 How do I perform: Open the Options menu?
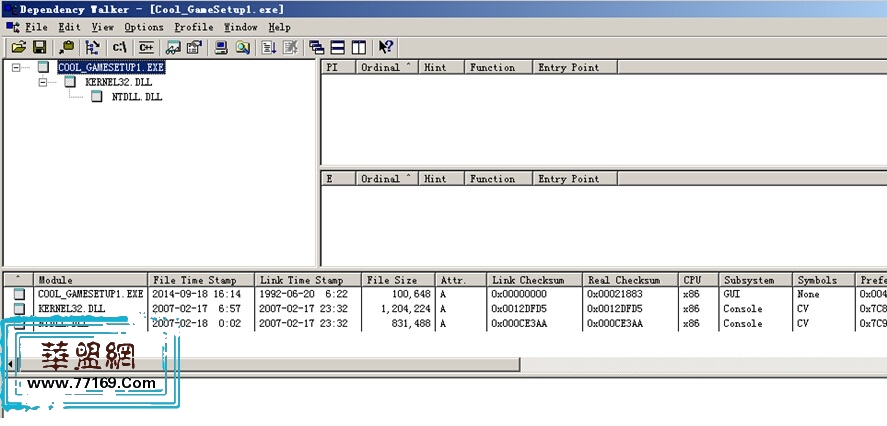click(x=144, y=27)
